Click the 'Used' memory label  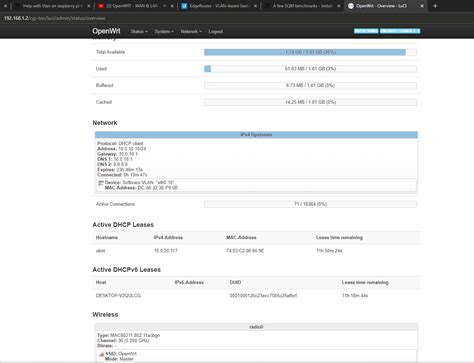pyautogui.click(x=101, y=69)
